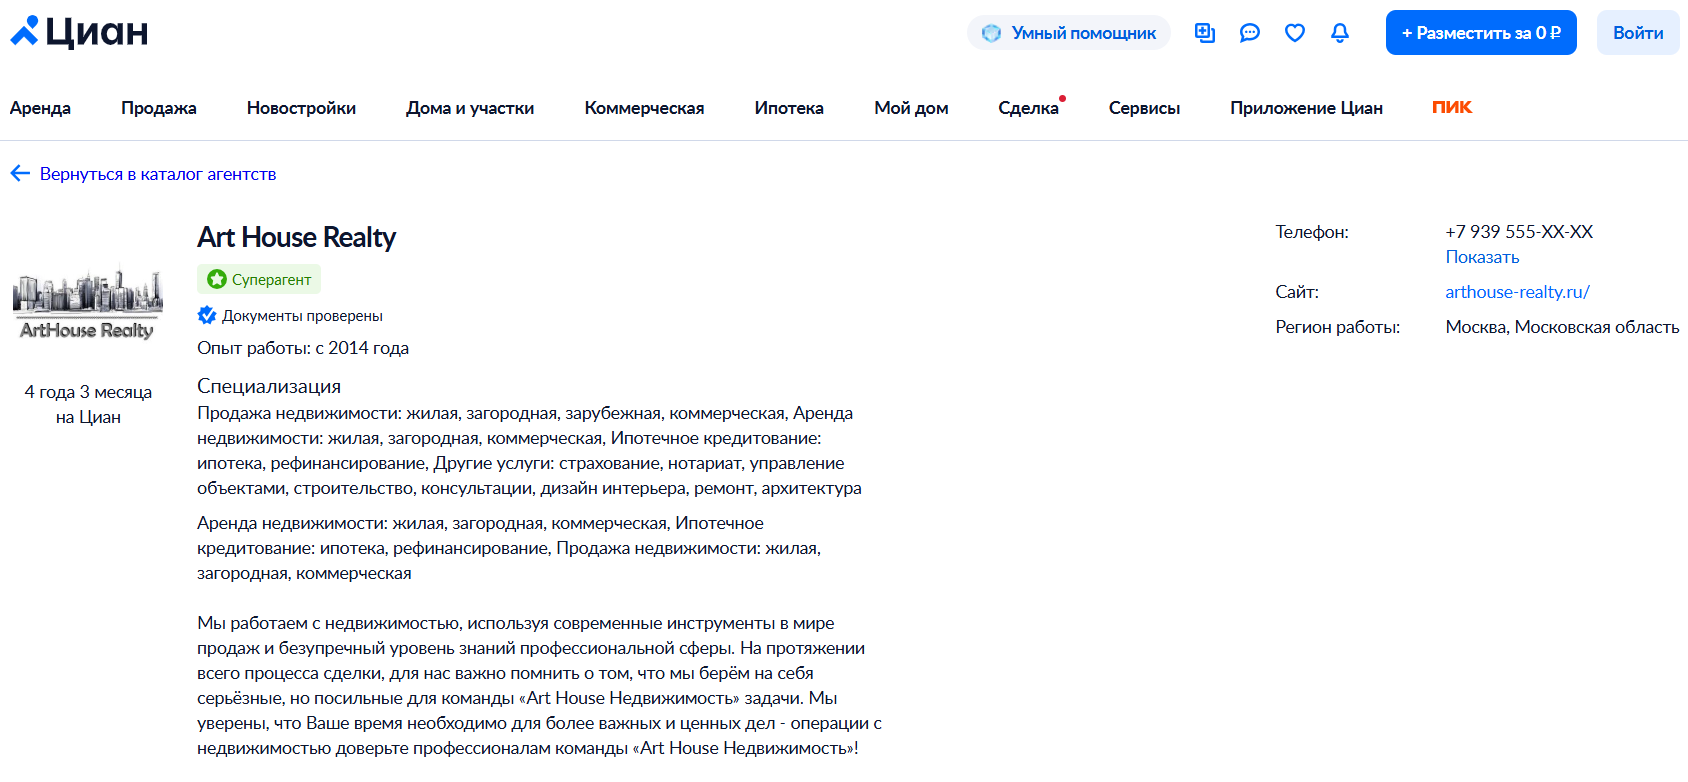The image size is (1688, 782).
Task: Click the Опыт работы: с 2014 года text
Action: [x=303, y=348]
